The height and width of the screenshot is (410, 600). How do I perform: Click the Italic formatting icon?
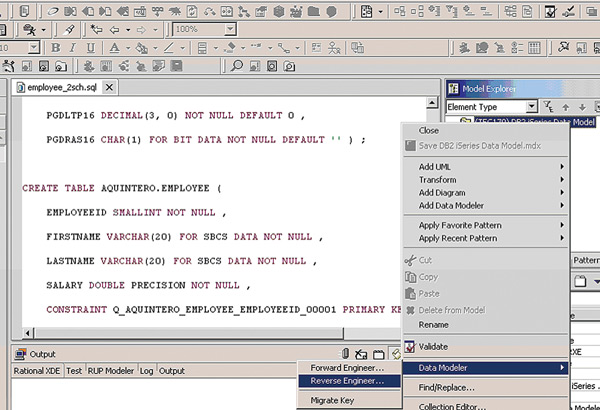72,48
